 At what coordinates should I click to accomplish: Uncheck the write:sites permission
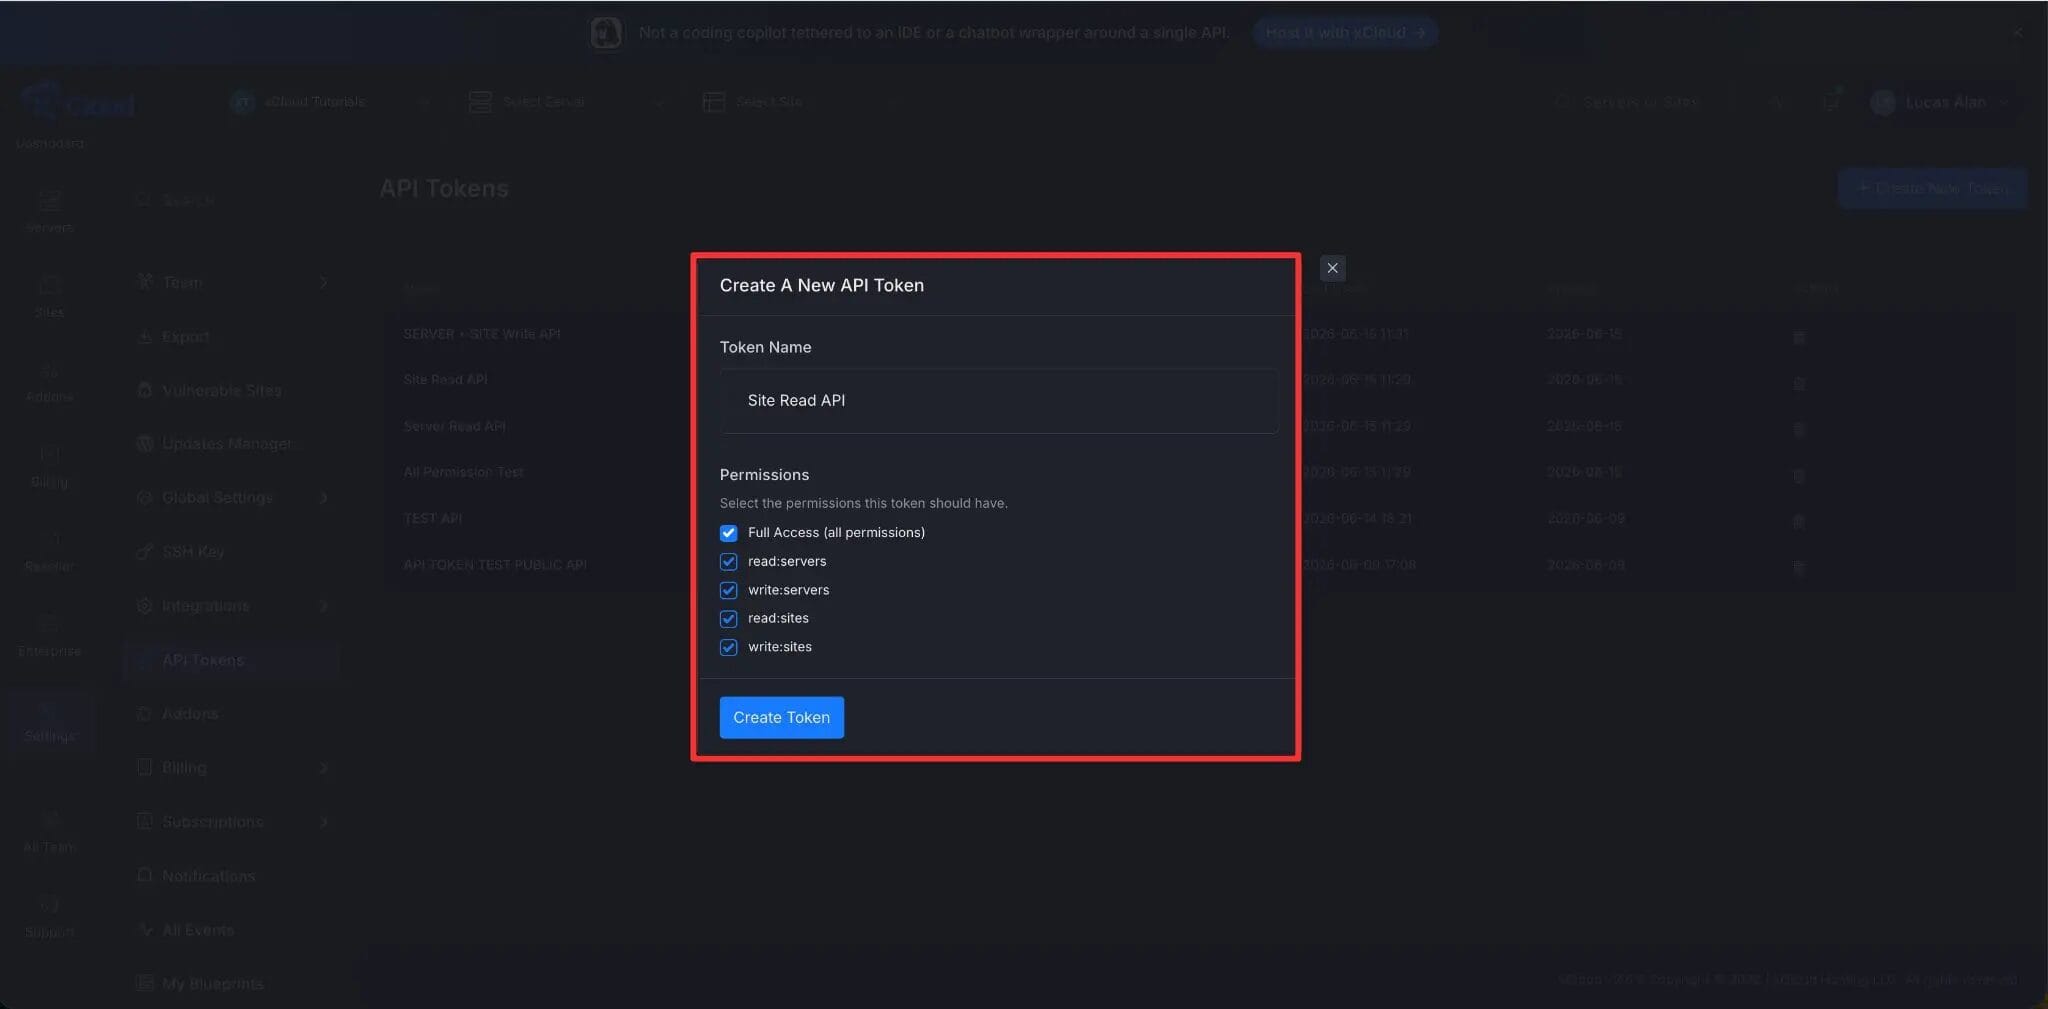(728, 647)
